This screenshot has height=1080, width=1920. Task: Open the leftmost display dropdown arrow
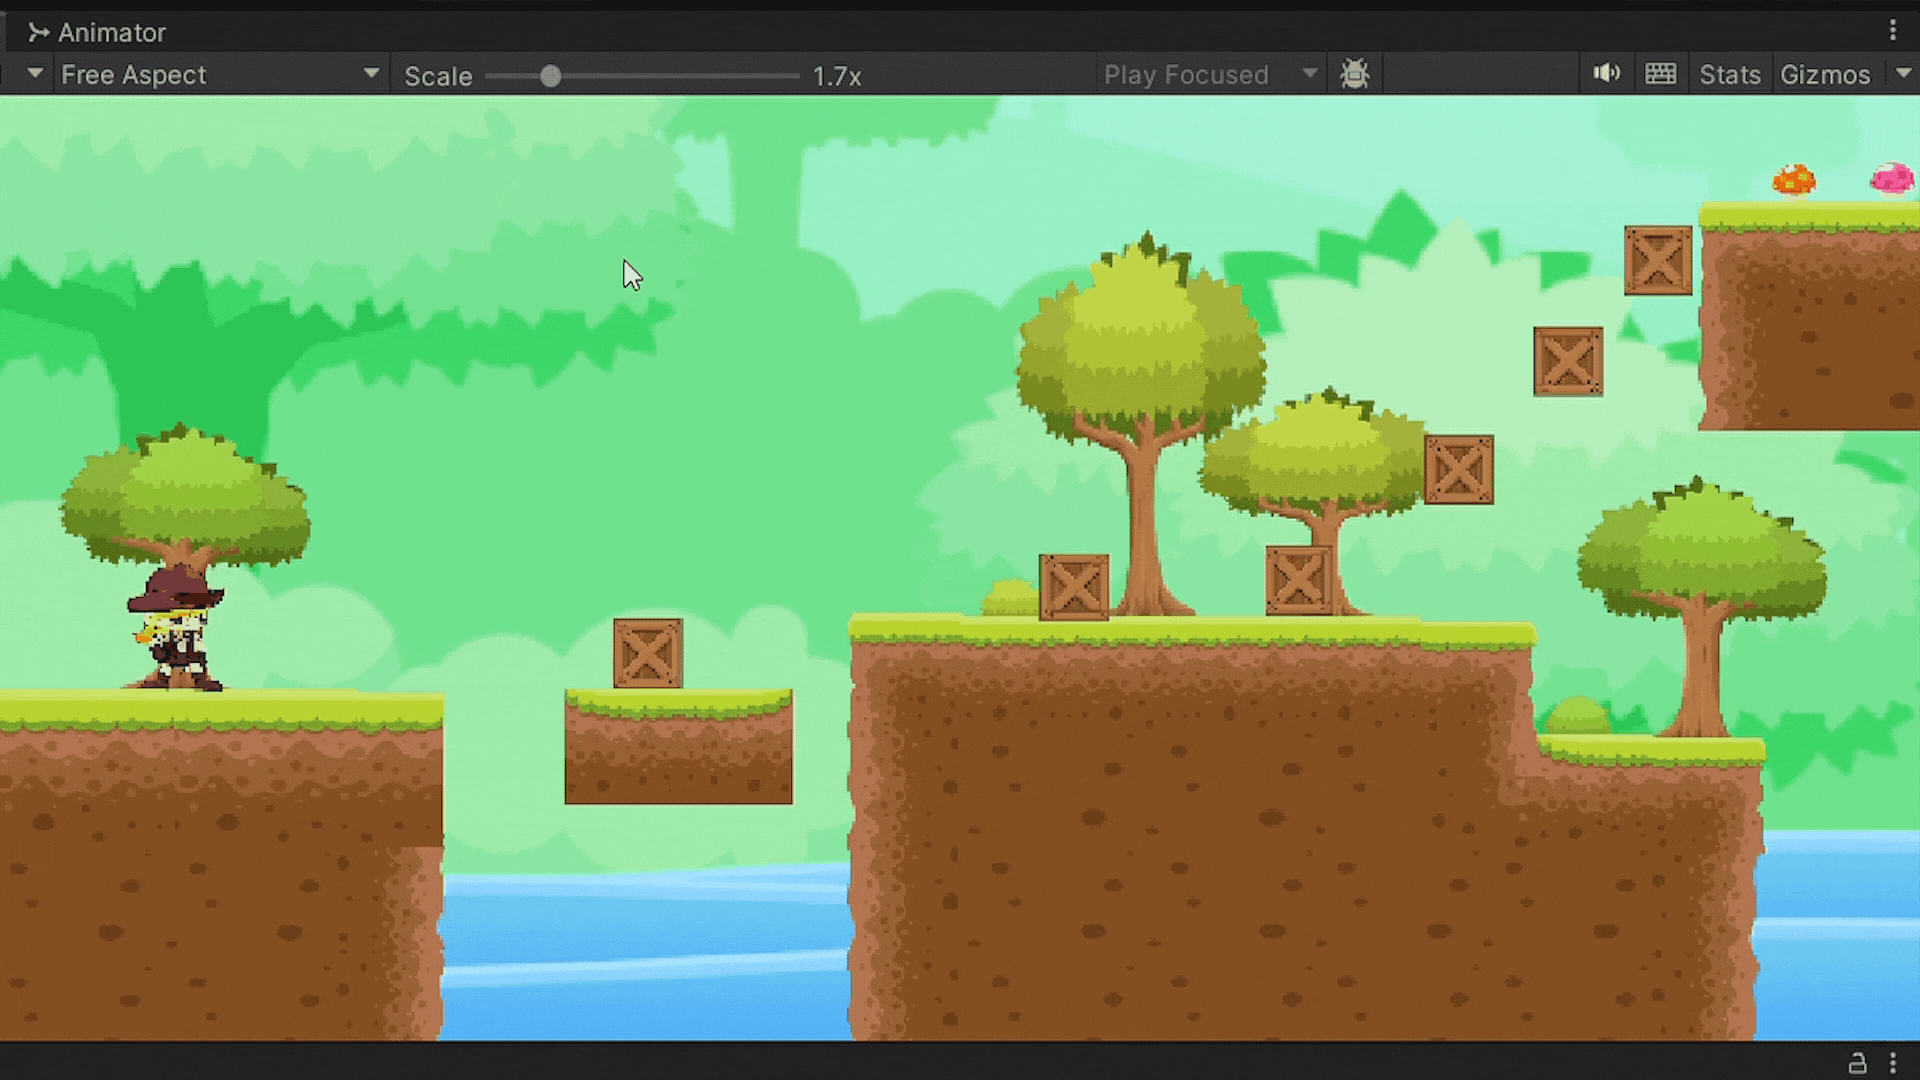[35, 74]
